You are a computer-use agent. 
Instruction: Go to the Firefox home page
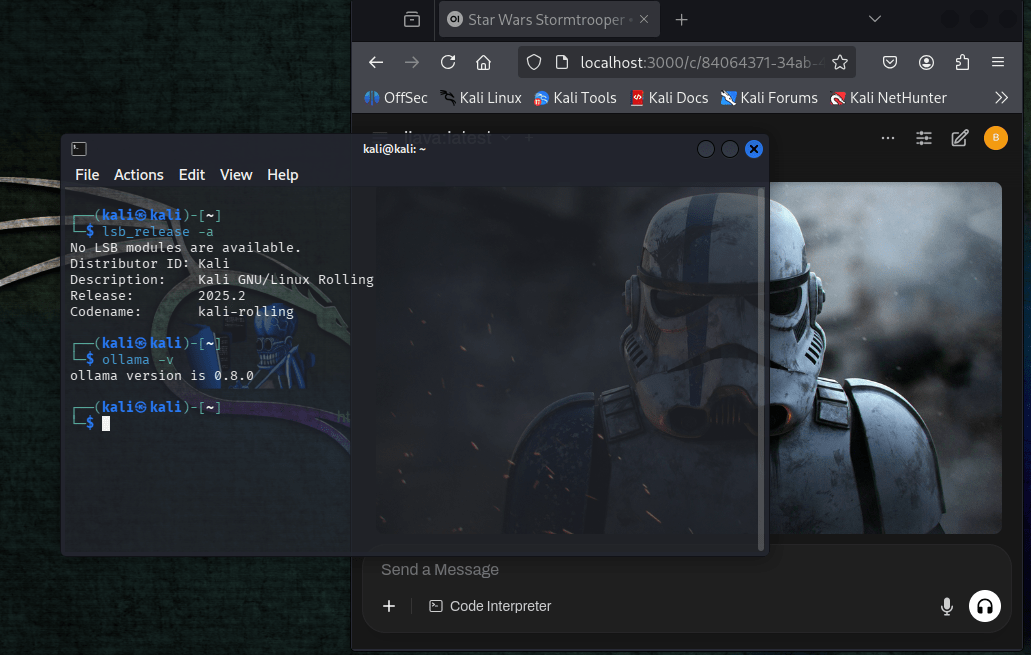coord(483,62)
